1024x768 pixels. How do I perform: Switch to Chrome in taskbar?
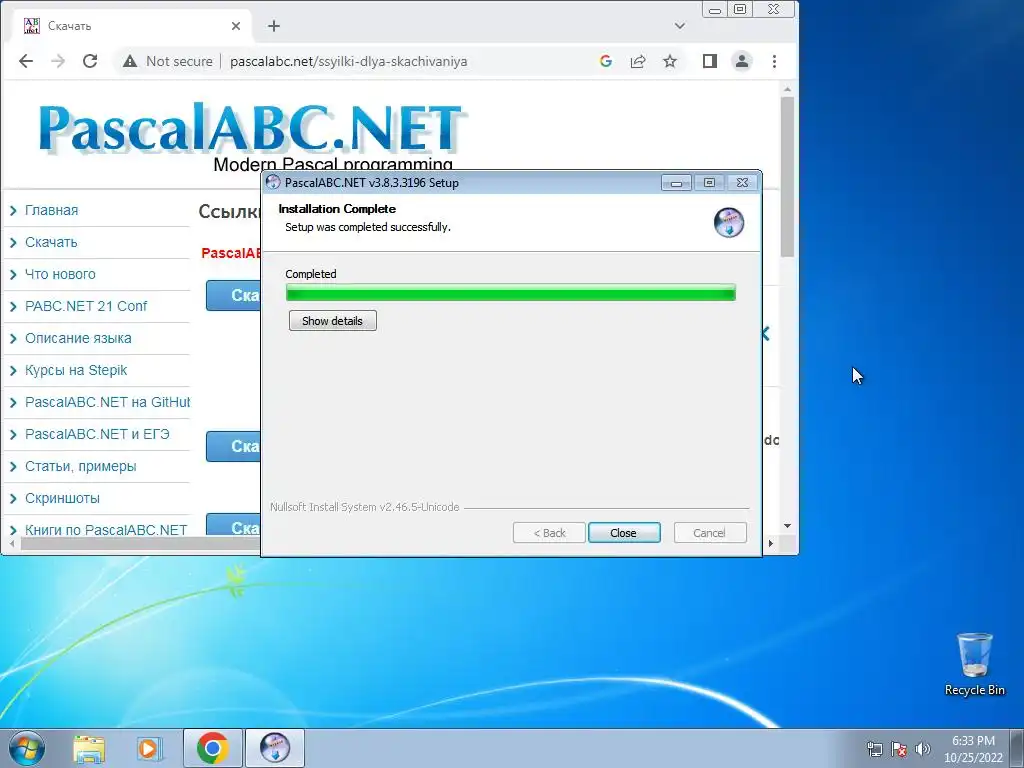pyautogui.click(x=212, y=748)
